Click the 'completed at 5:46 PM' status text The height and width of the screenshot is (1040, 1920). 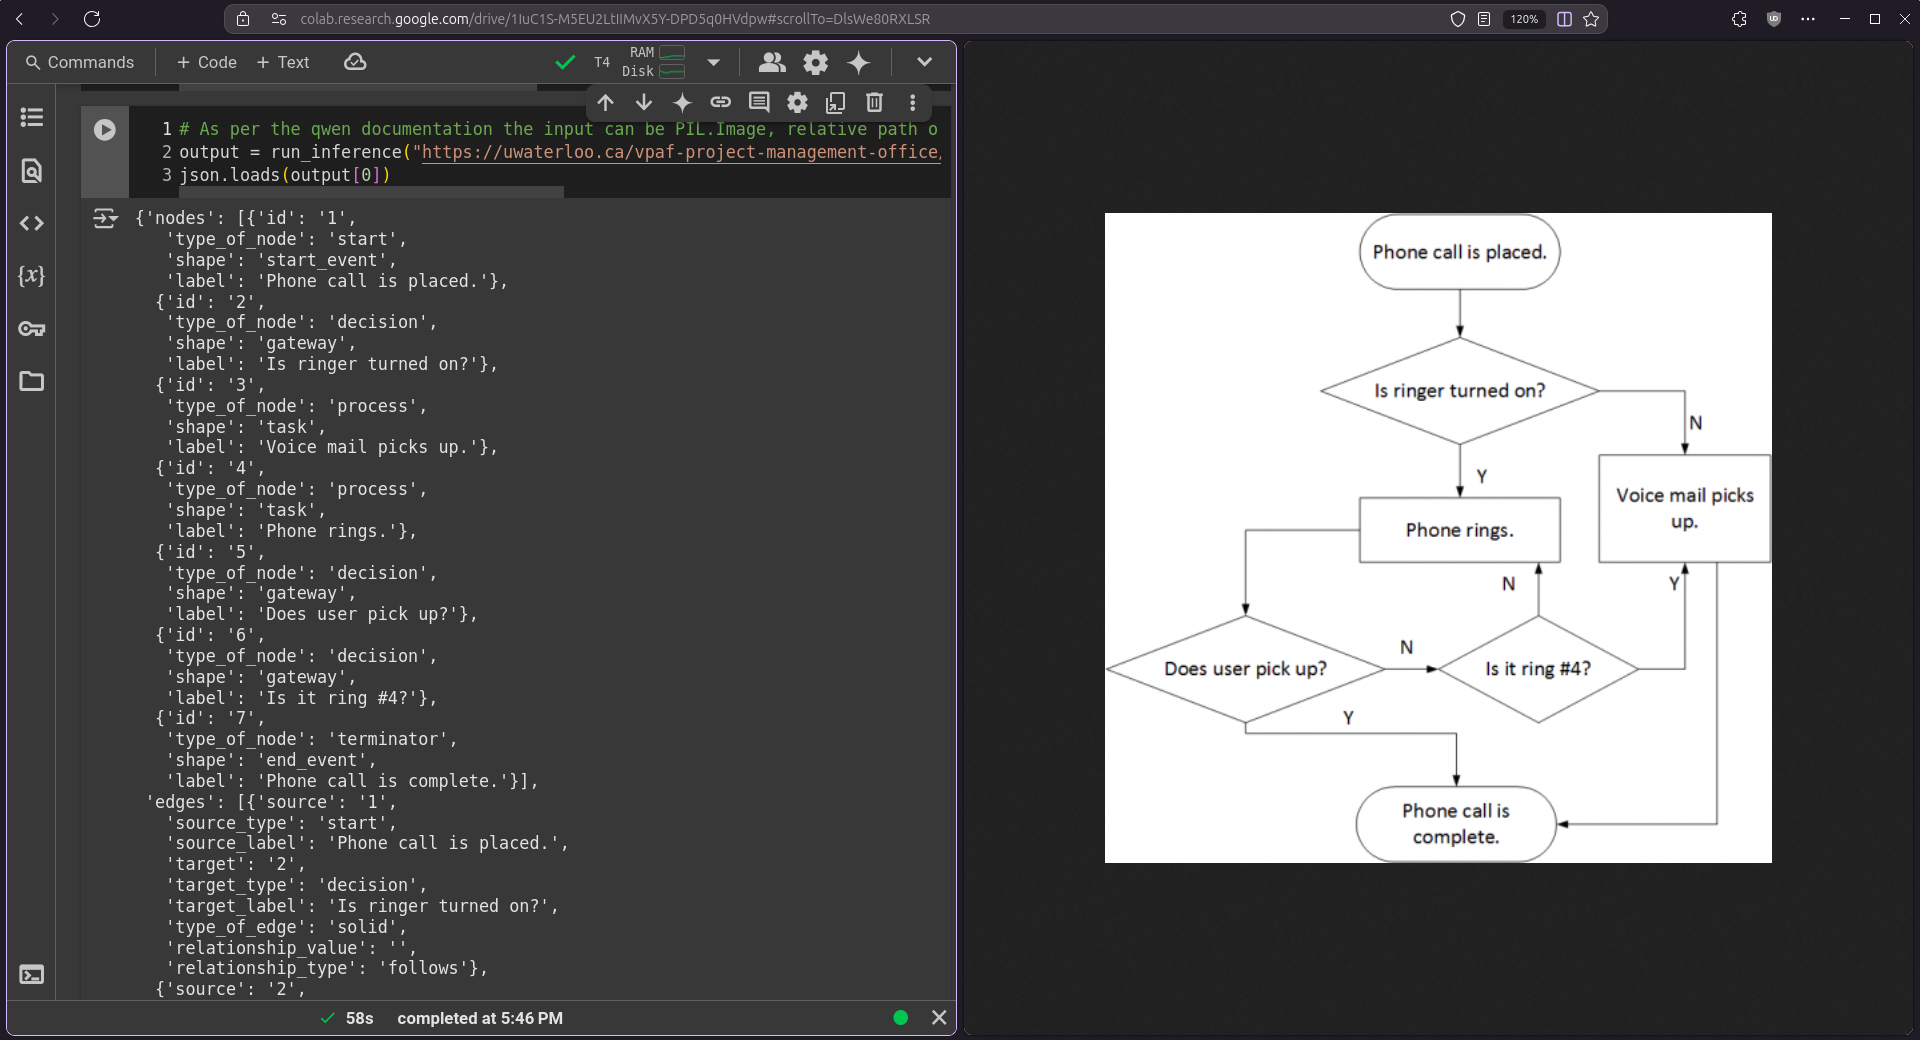[480, 1018]
